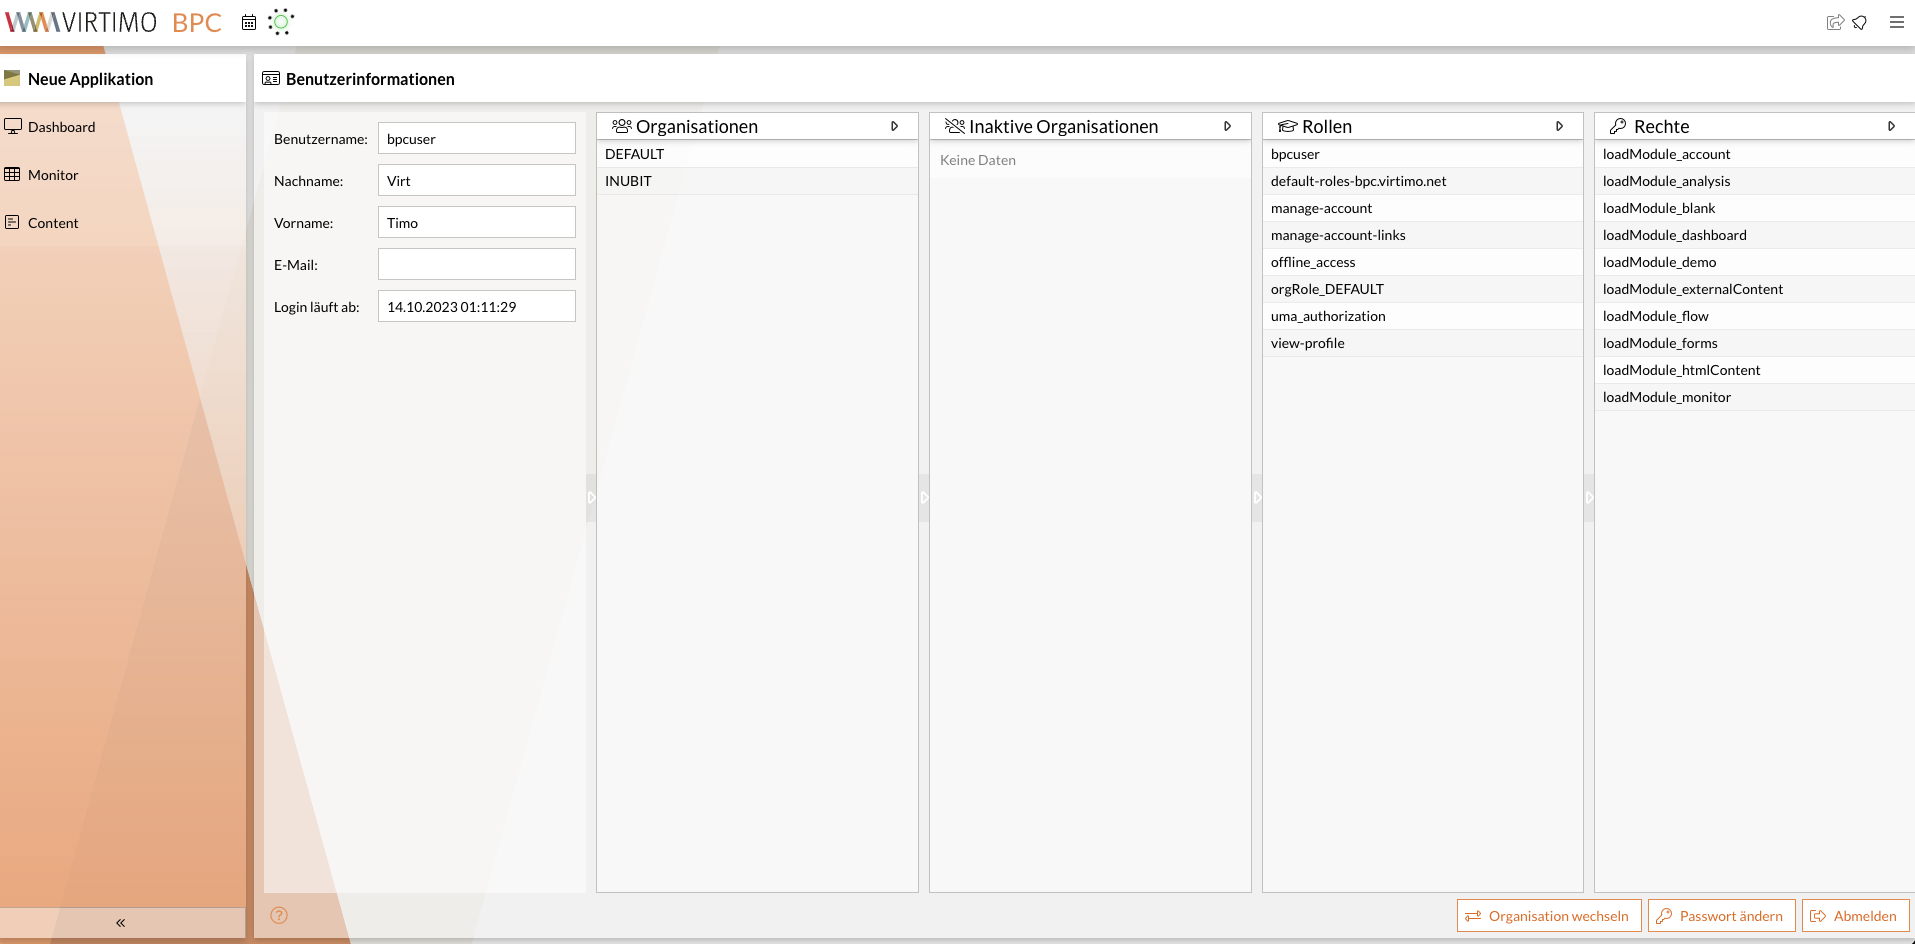Viewport: 1915px width, 944px height.
Task: Collapse the Rollen panel arrow
Action: [x=1559, y=126]
